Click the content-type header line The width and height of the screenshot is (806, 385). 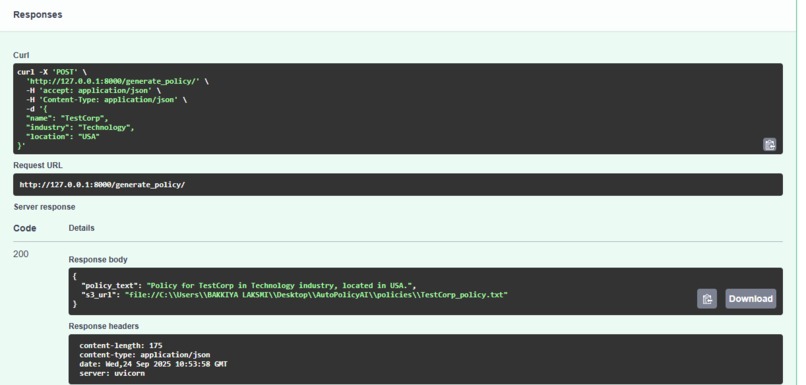144,355
